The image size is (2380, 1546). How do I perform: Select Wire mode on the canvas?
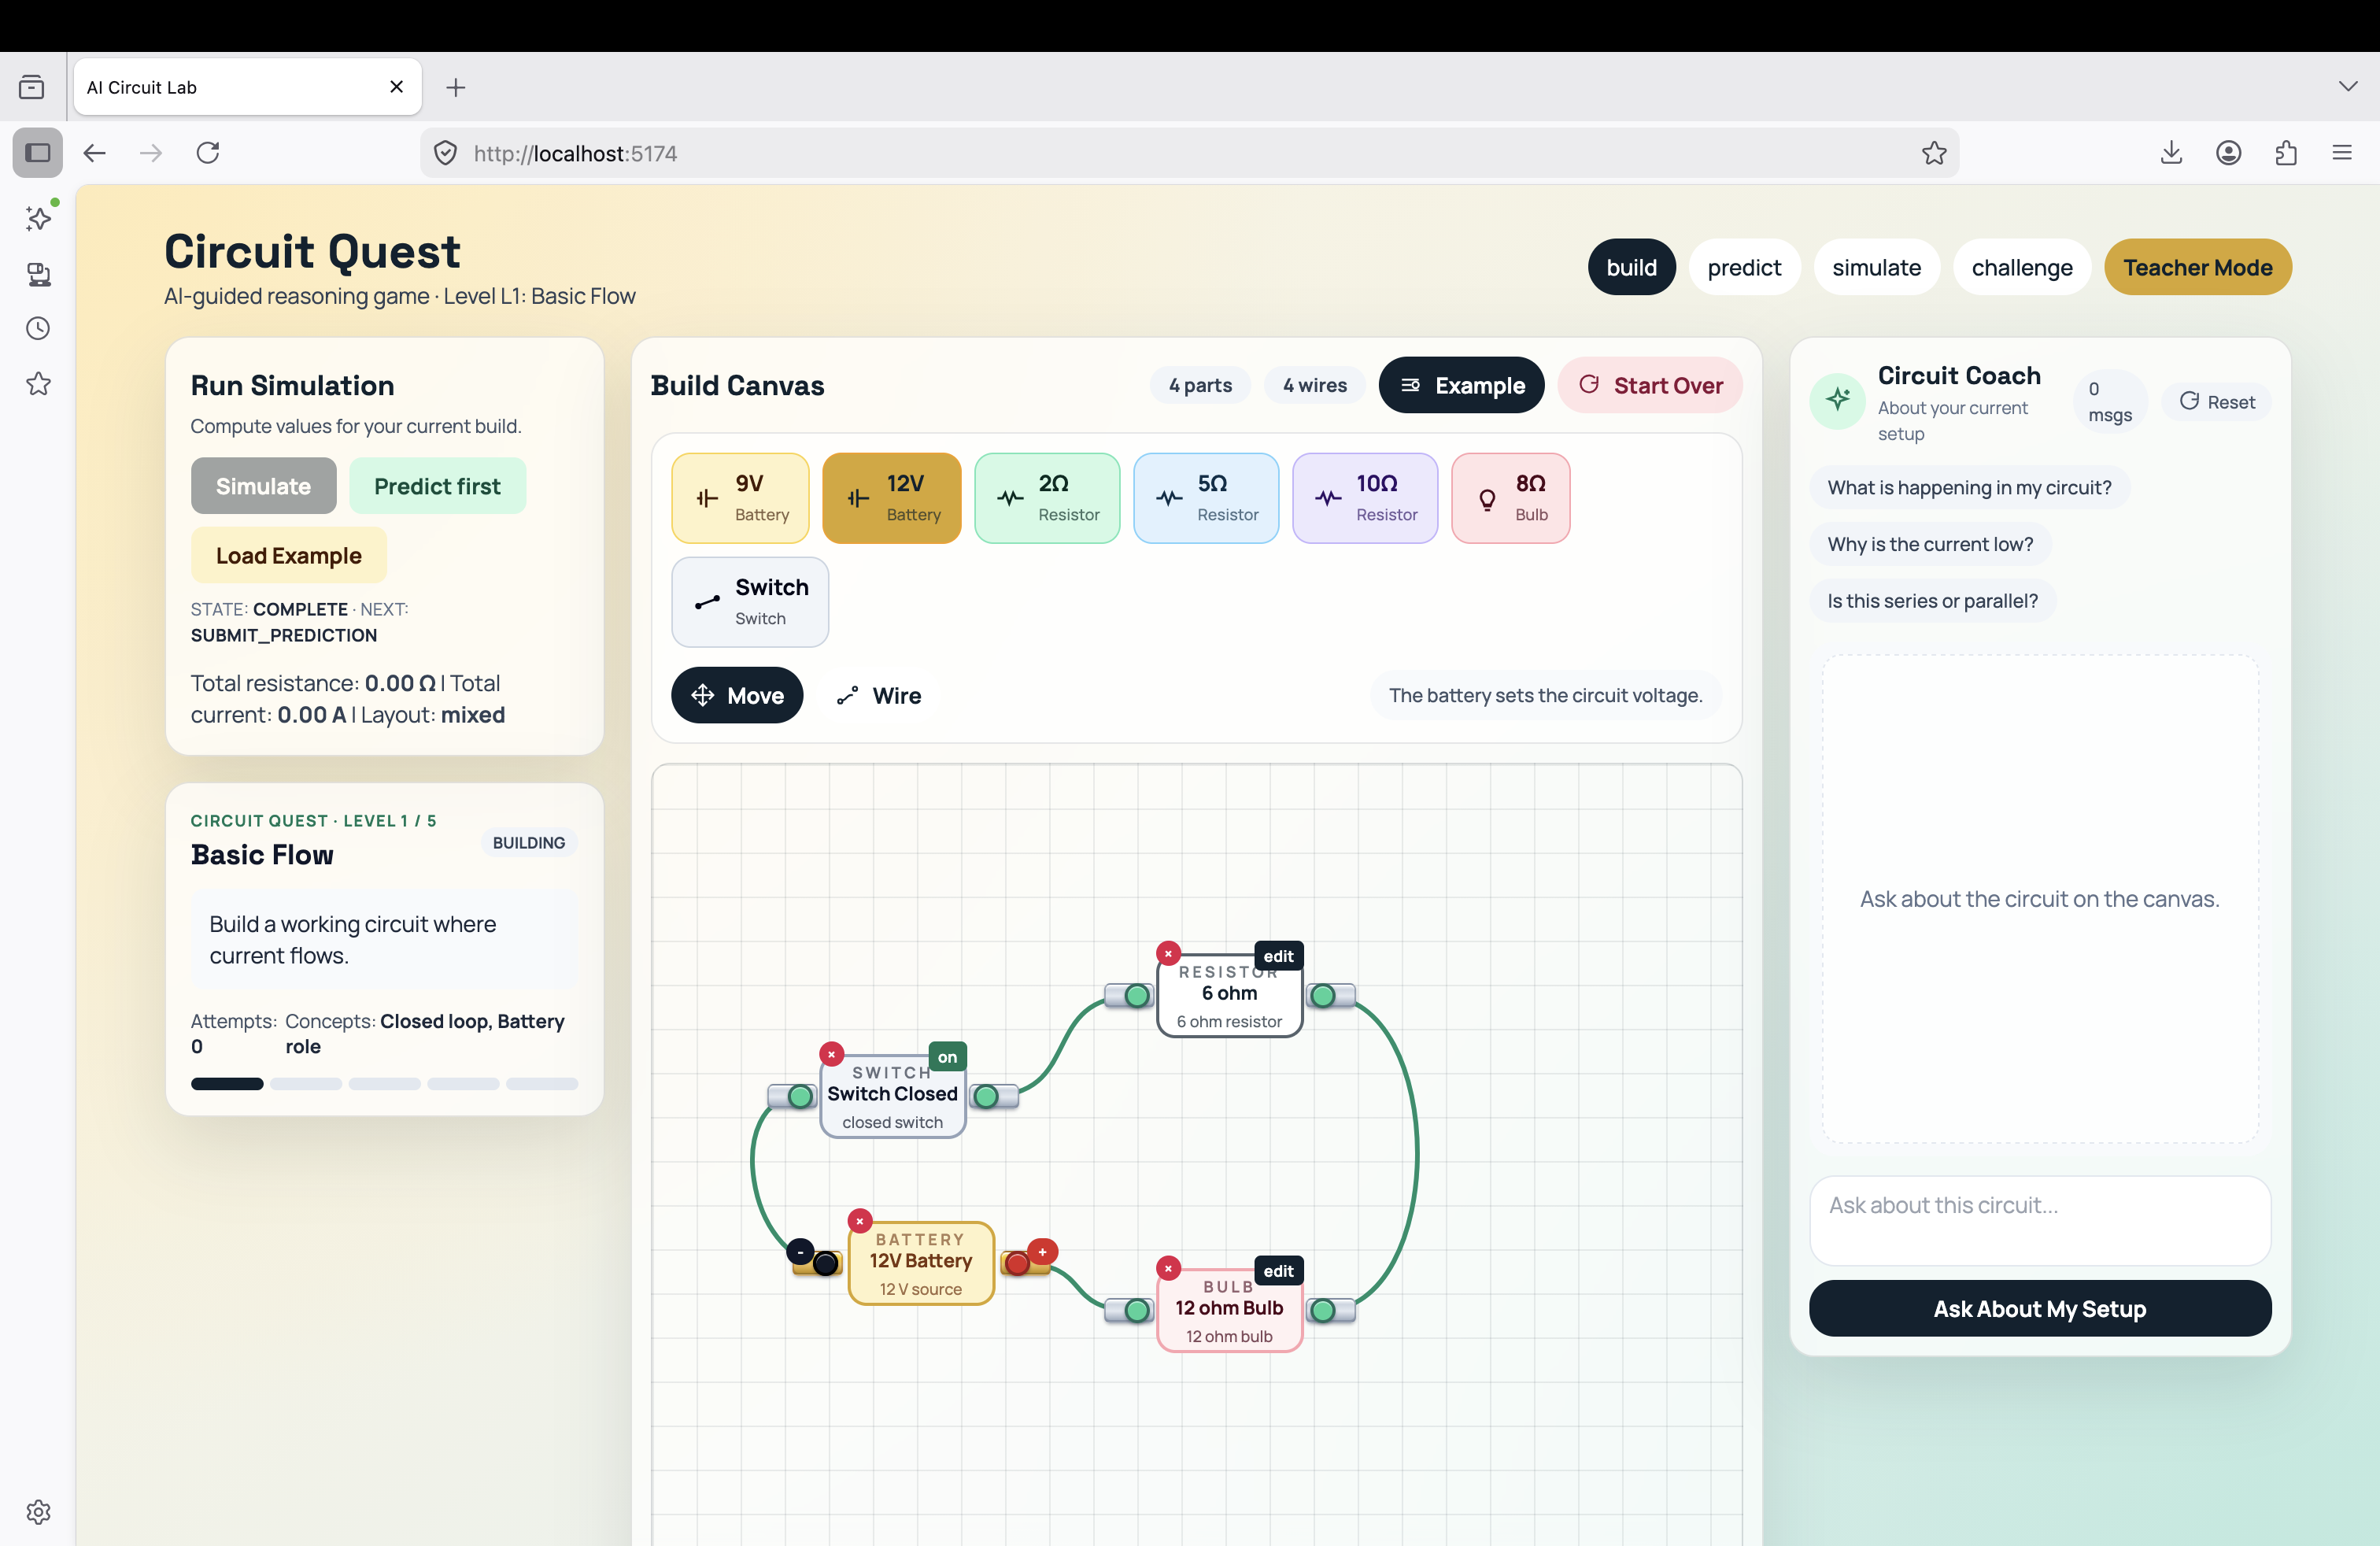[x=880, y=695]
